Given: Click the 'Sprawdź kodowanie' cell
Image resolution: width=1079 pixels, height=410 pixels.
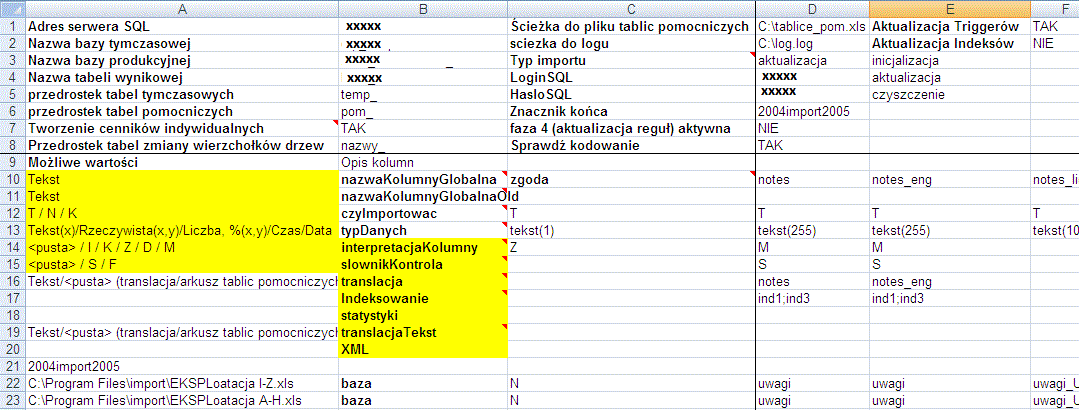Looking at the screenshot, I should point(632,146).
